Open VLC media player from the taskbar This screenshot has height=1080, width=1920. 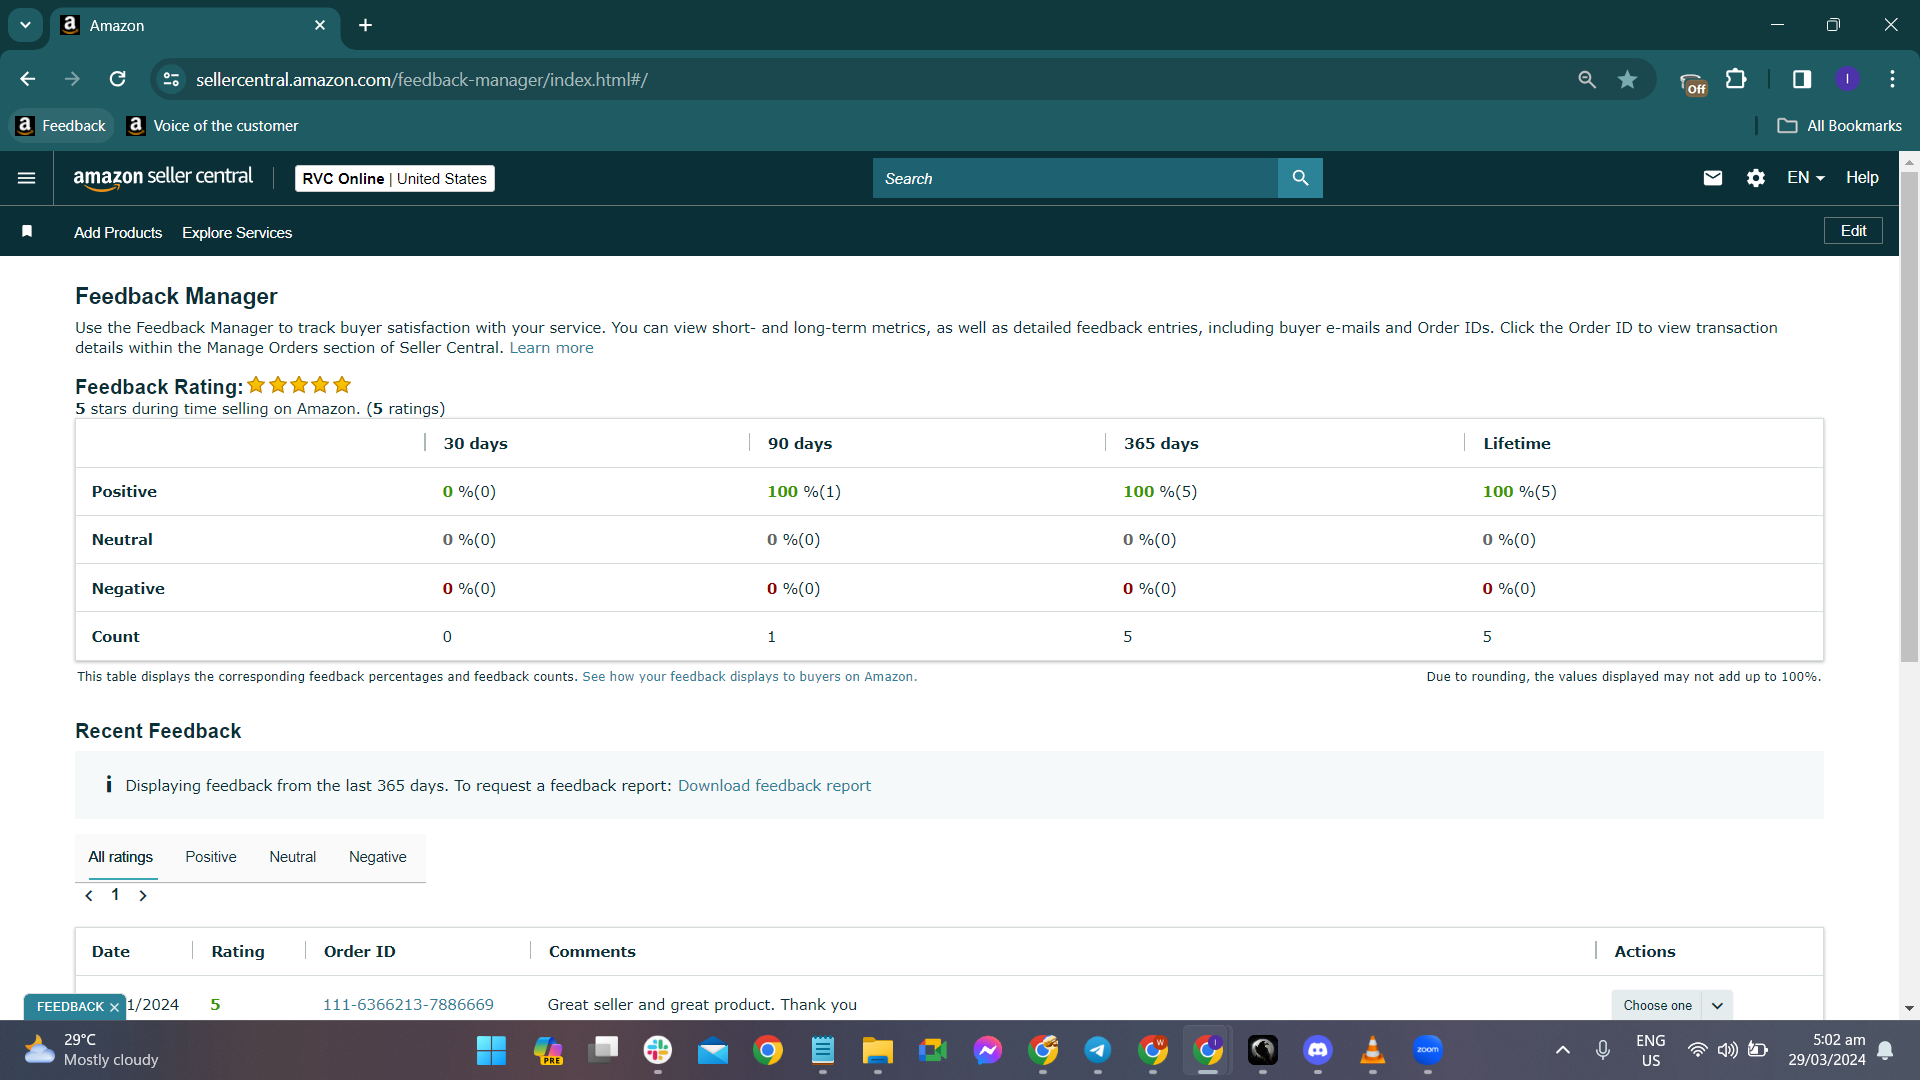1373,1051
